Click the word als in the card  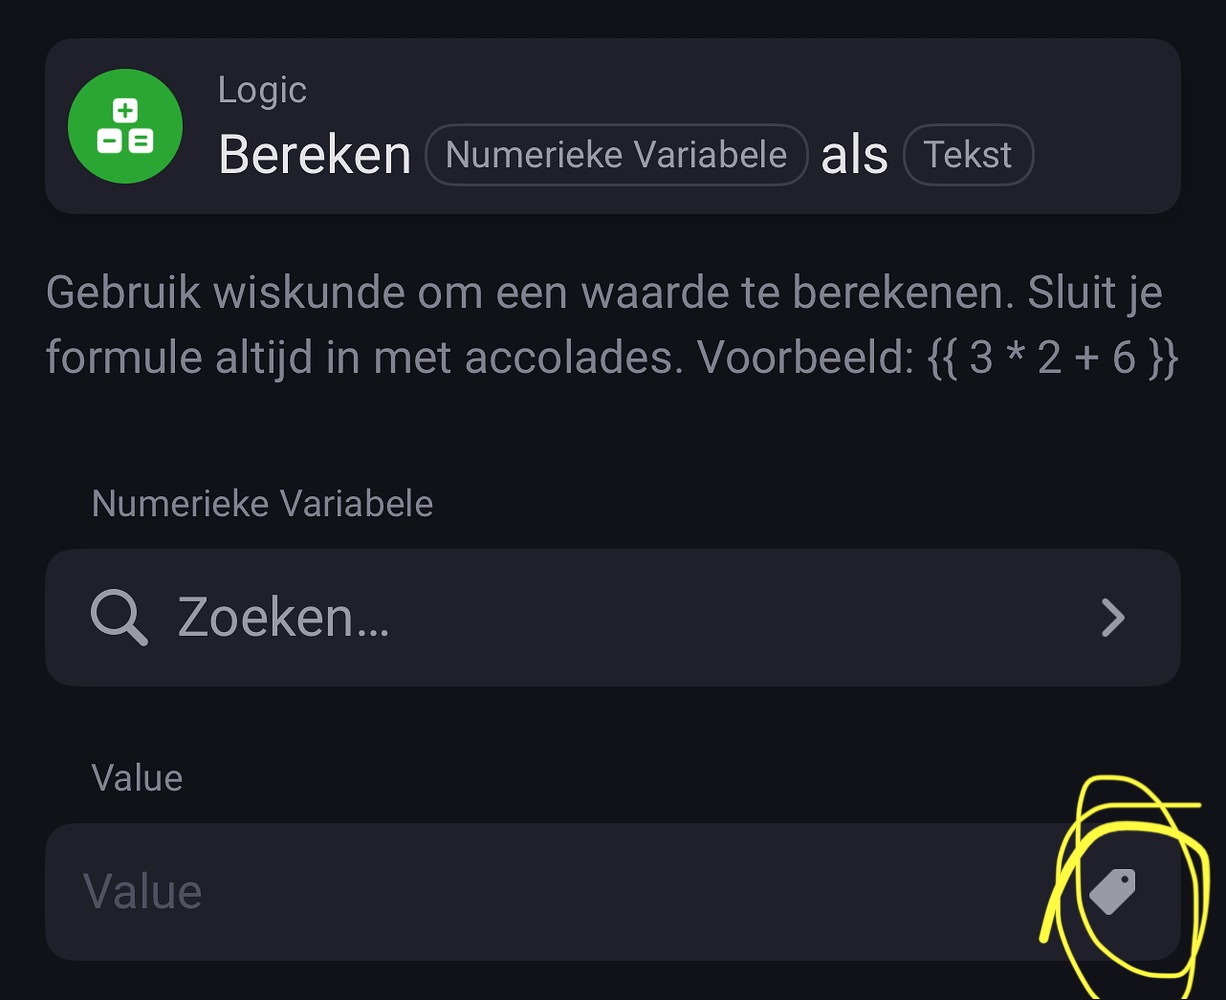[x=854, y=156]
